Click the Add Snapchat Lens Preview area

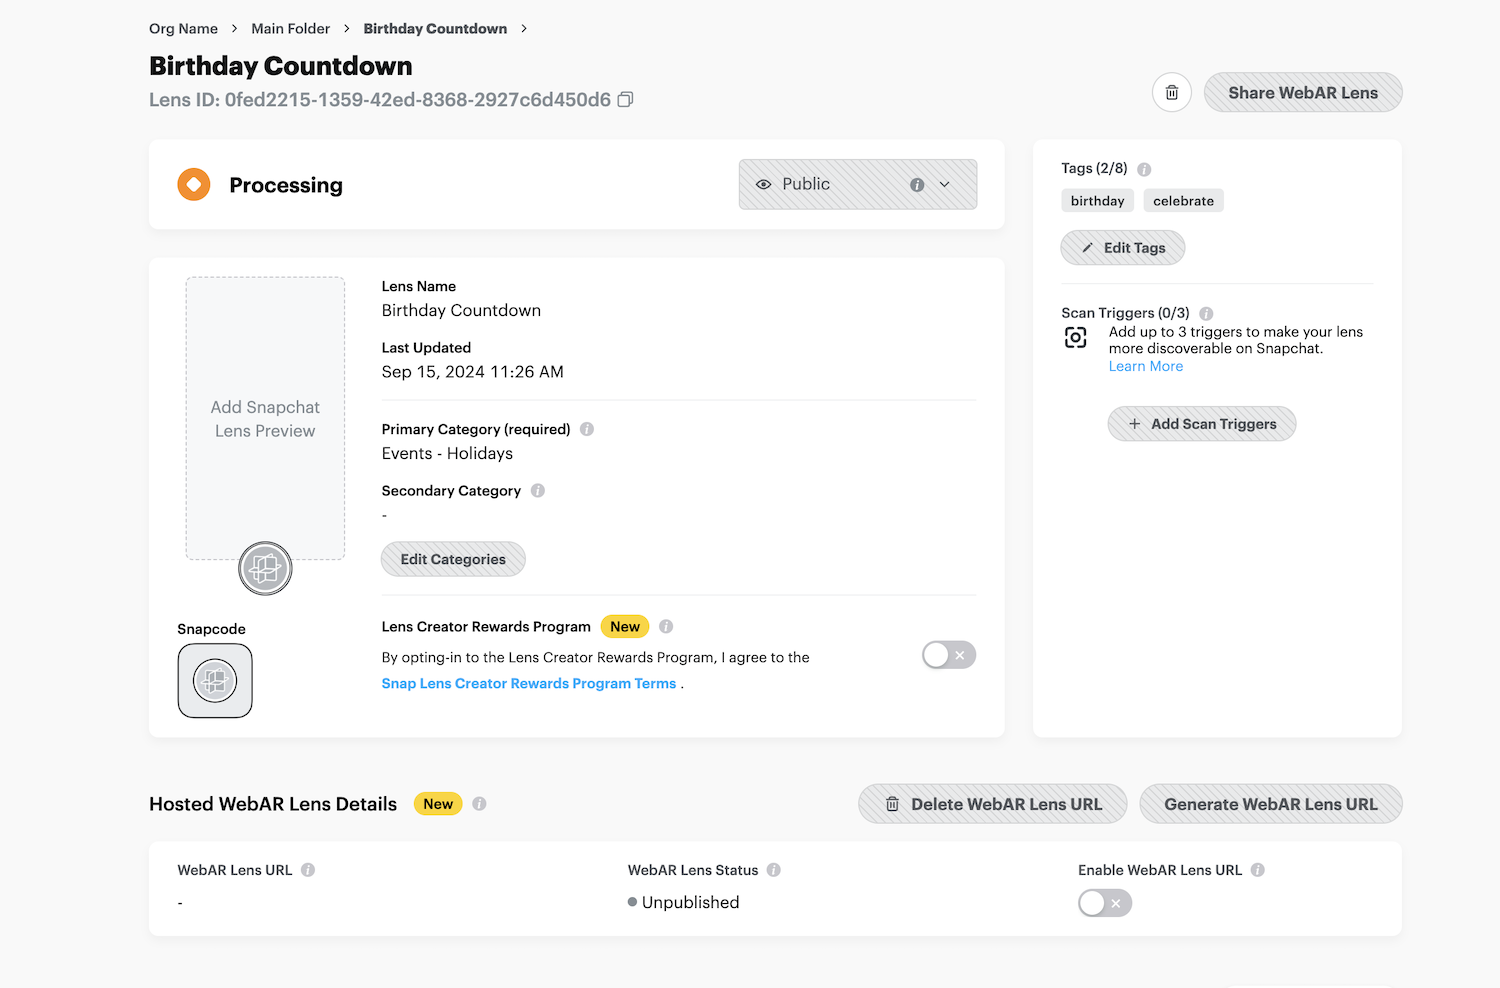point(265,418)
